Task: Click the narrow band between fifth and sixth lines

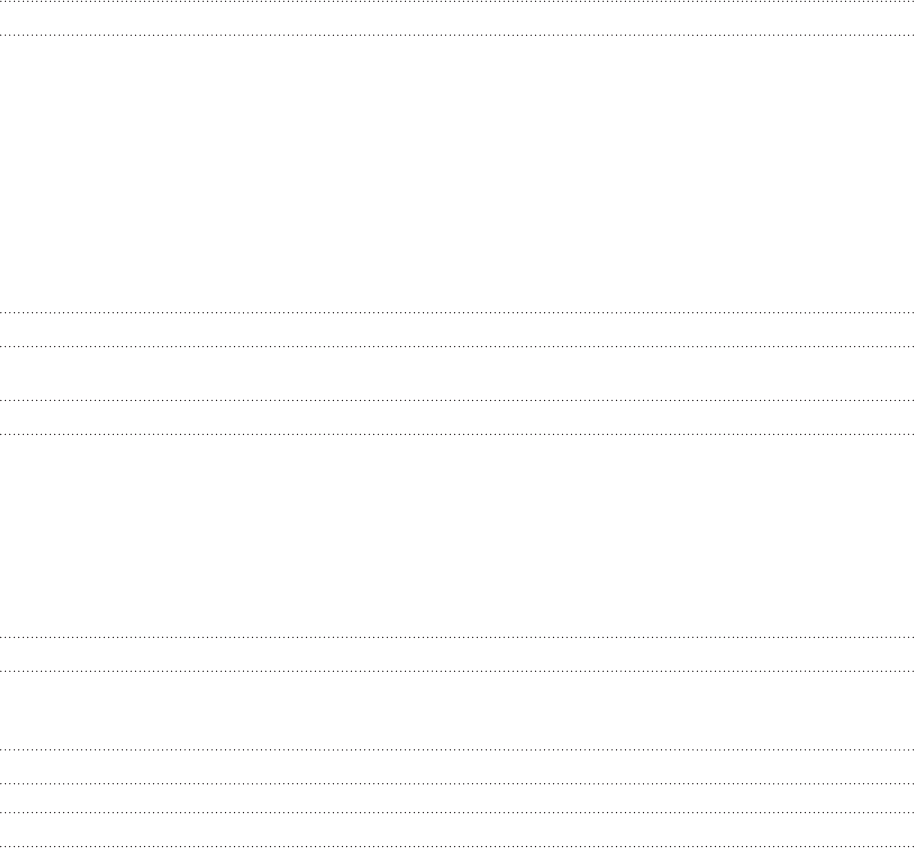Action: pyautogui.click(x=457, y=417)
